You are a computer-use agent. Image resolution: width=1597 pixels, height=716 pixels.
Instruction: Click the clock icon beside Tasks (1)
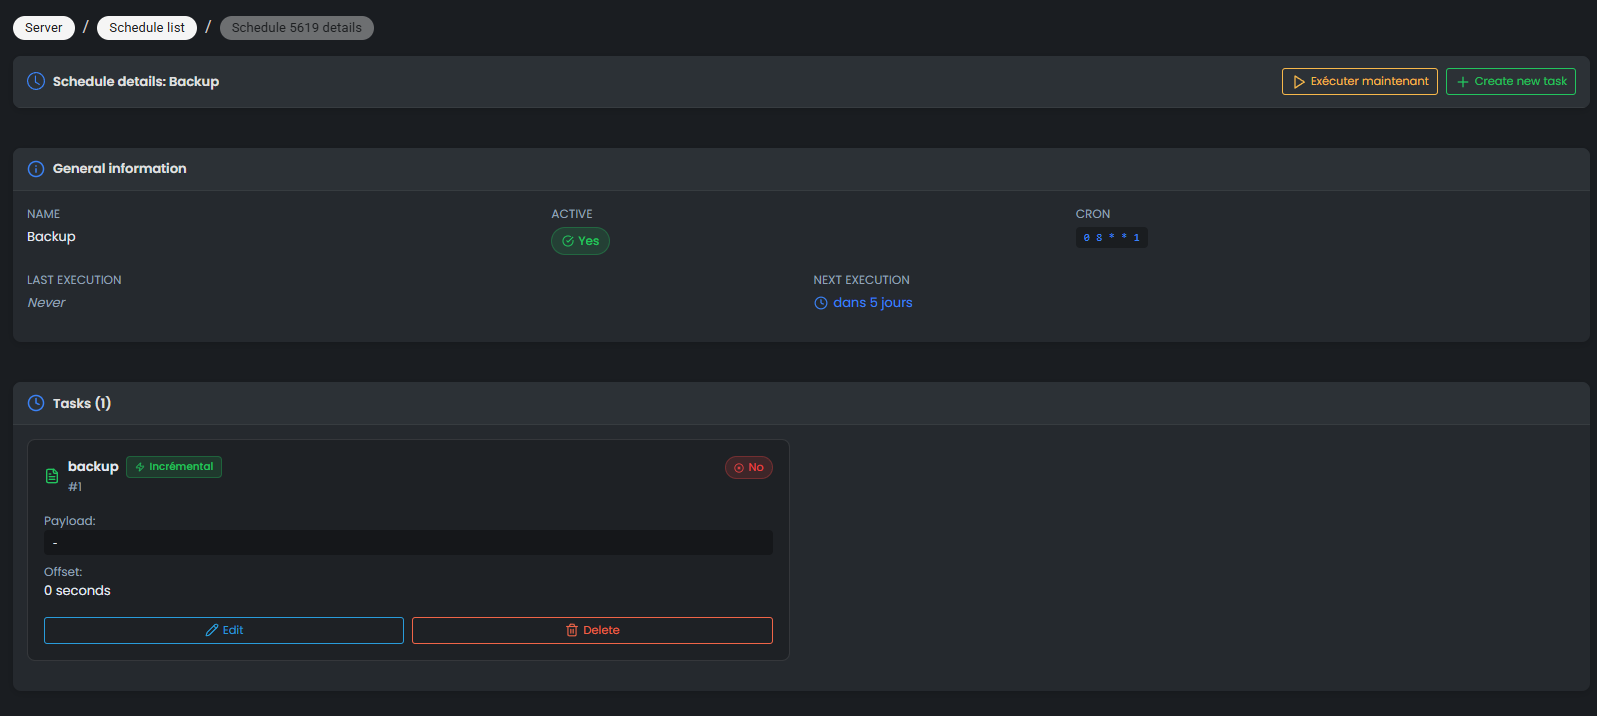coord(36,403)
